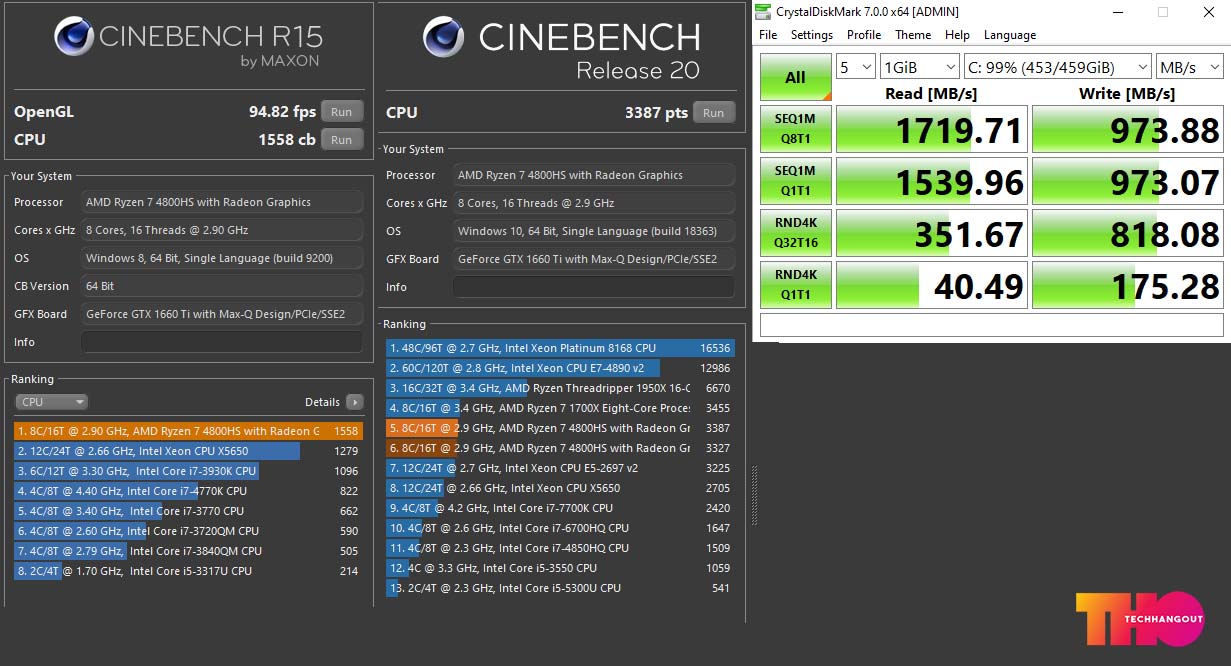Run the OpenGL benchmark in Cinebench R15
Image resolution: width=1231 pixels, height=666 pixels.
(x=342, y=112)
